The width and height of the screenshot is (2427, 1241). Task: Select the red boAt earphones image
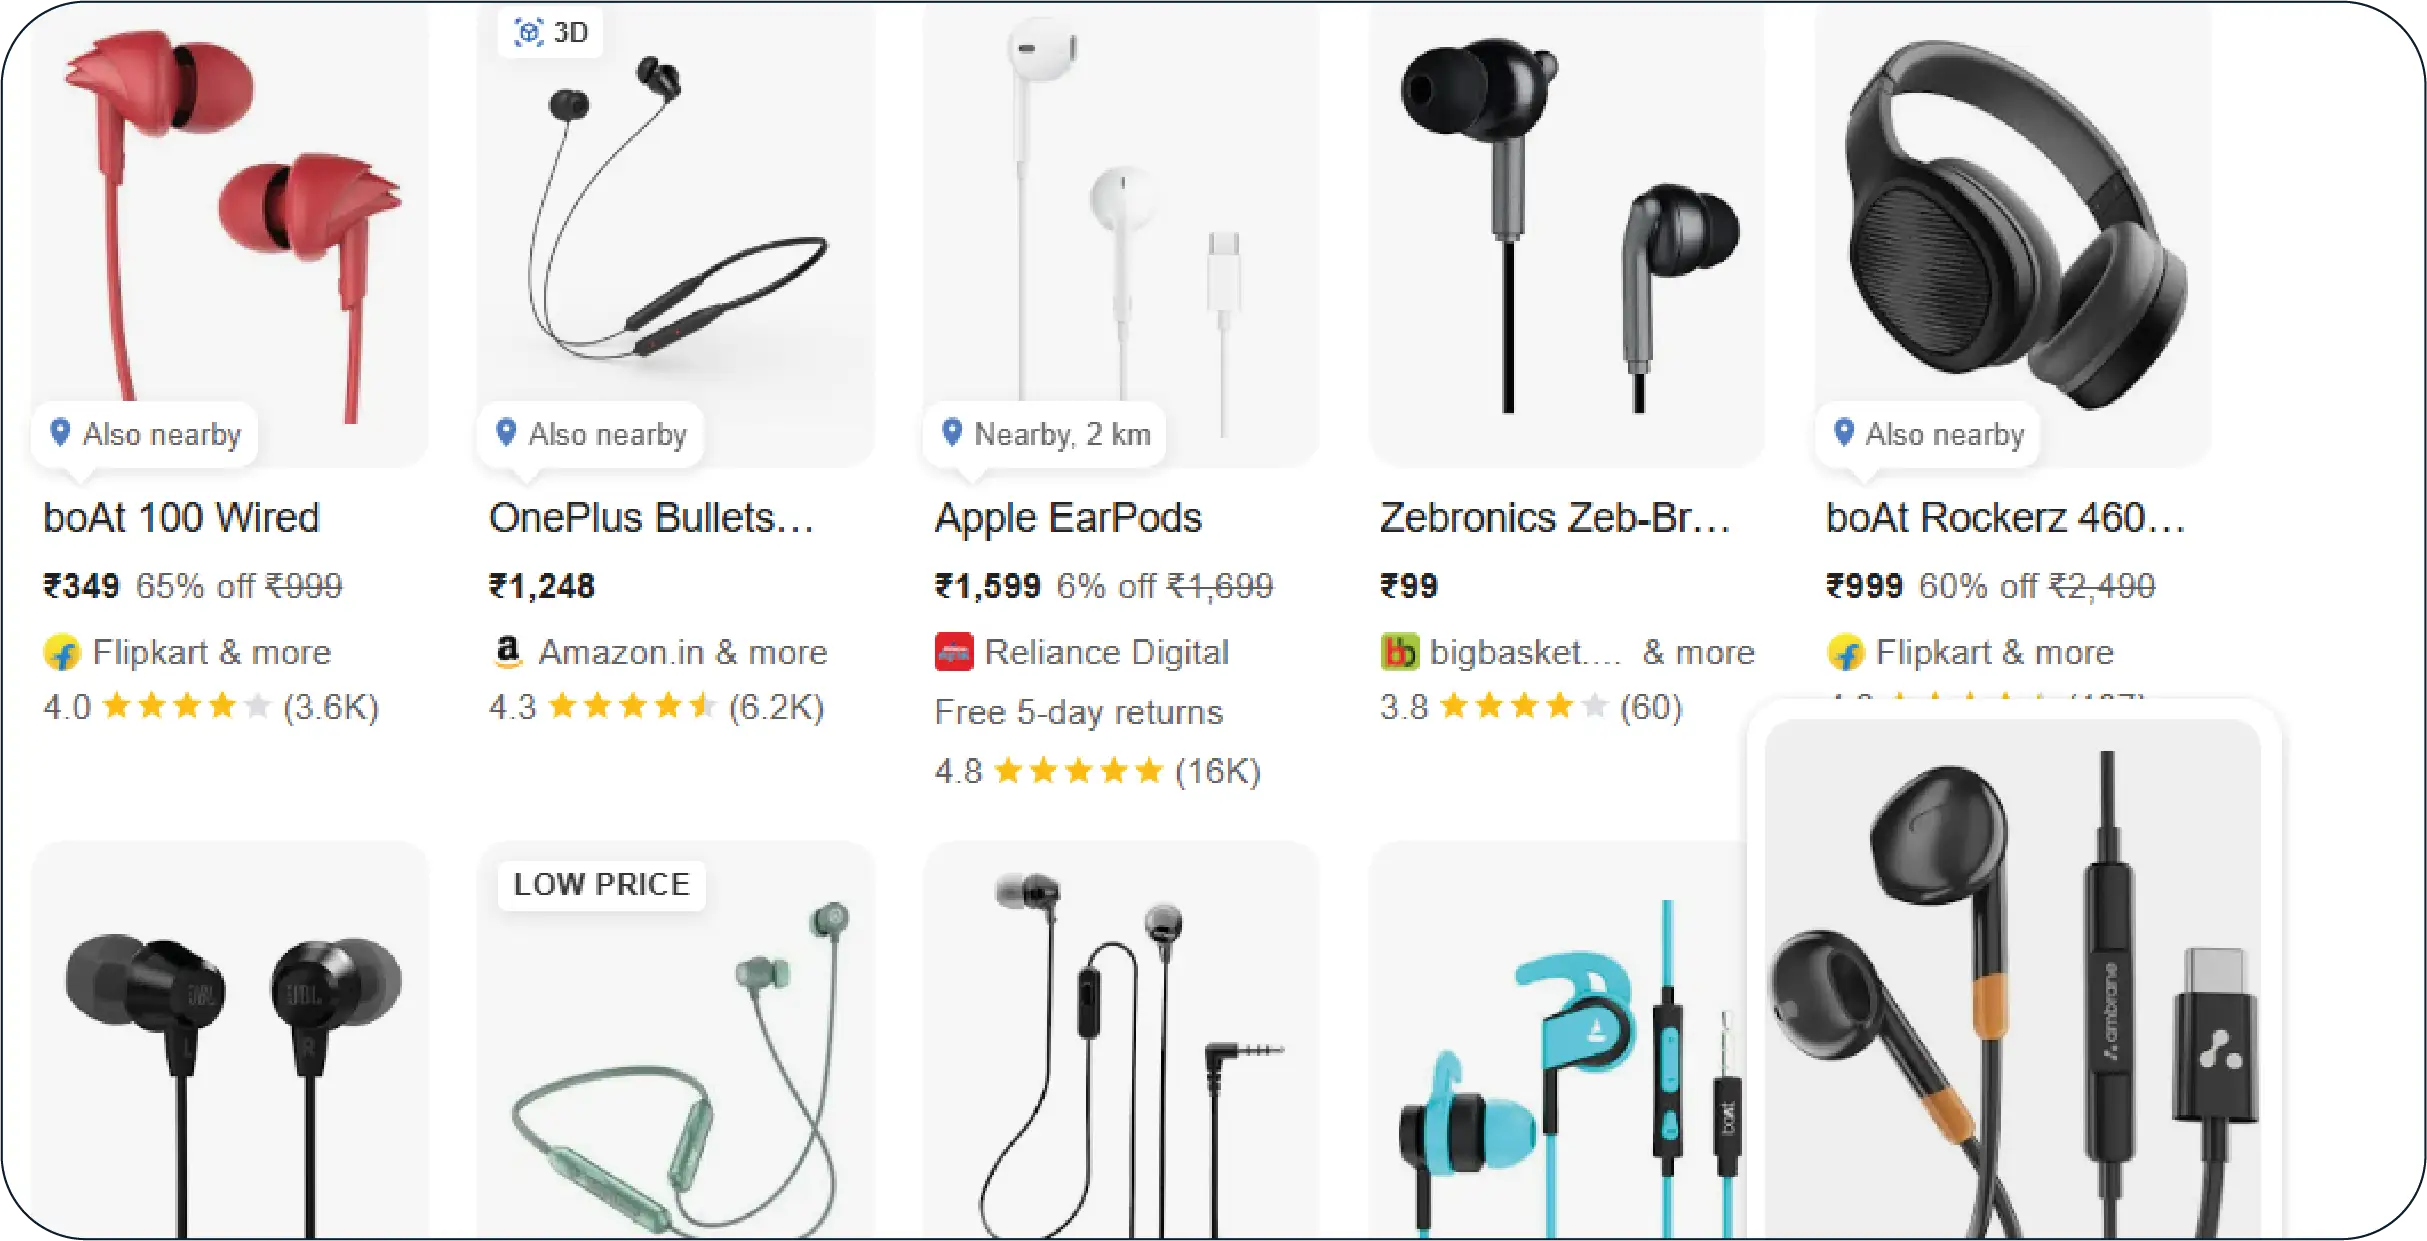230,235
